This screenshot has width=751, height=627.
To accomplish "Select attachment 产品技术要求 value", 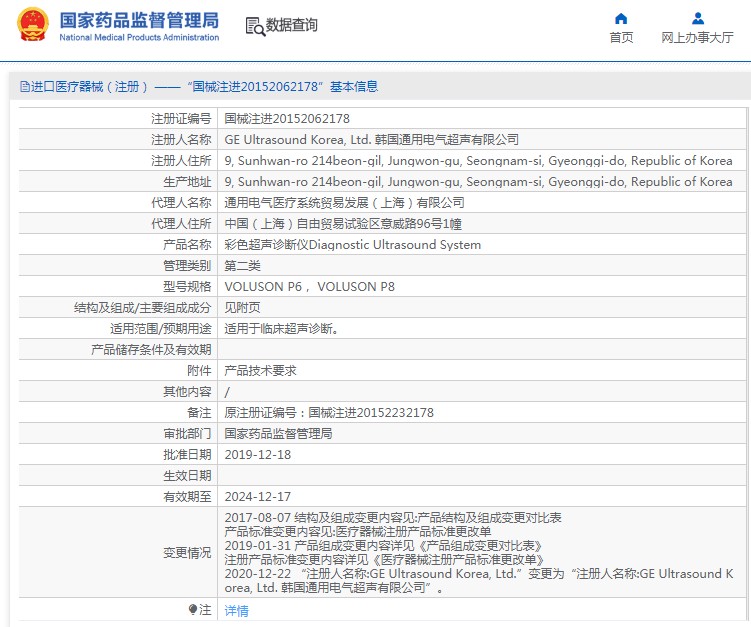I will pos(261,371).
